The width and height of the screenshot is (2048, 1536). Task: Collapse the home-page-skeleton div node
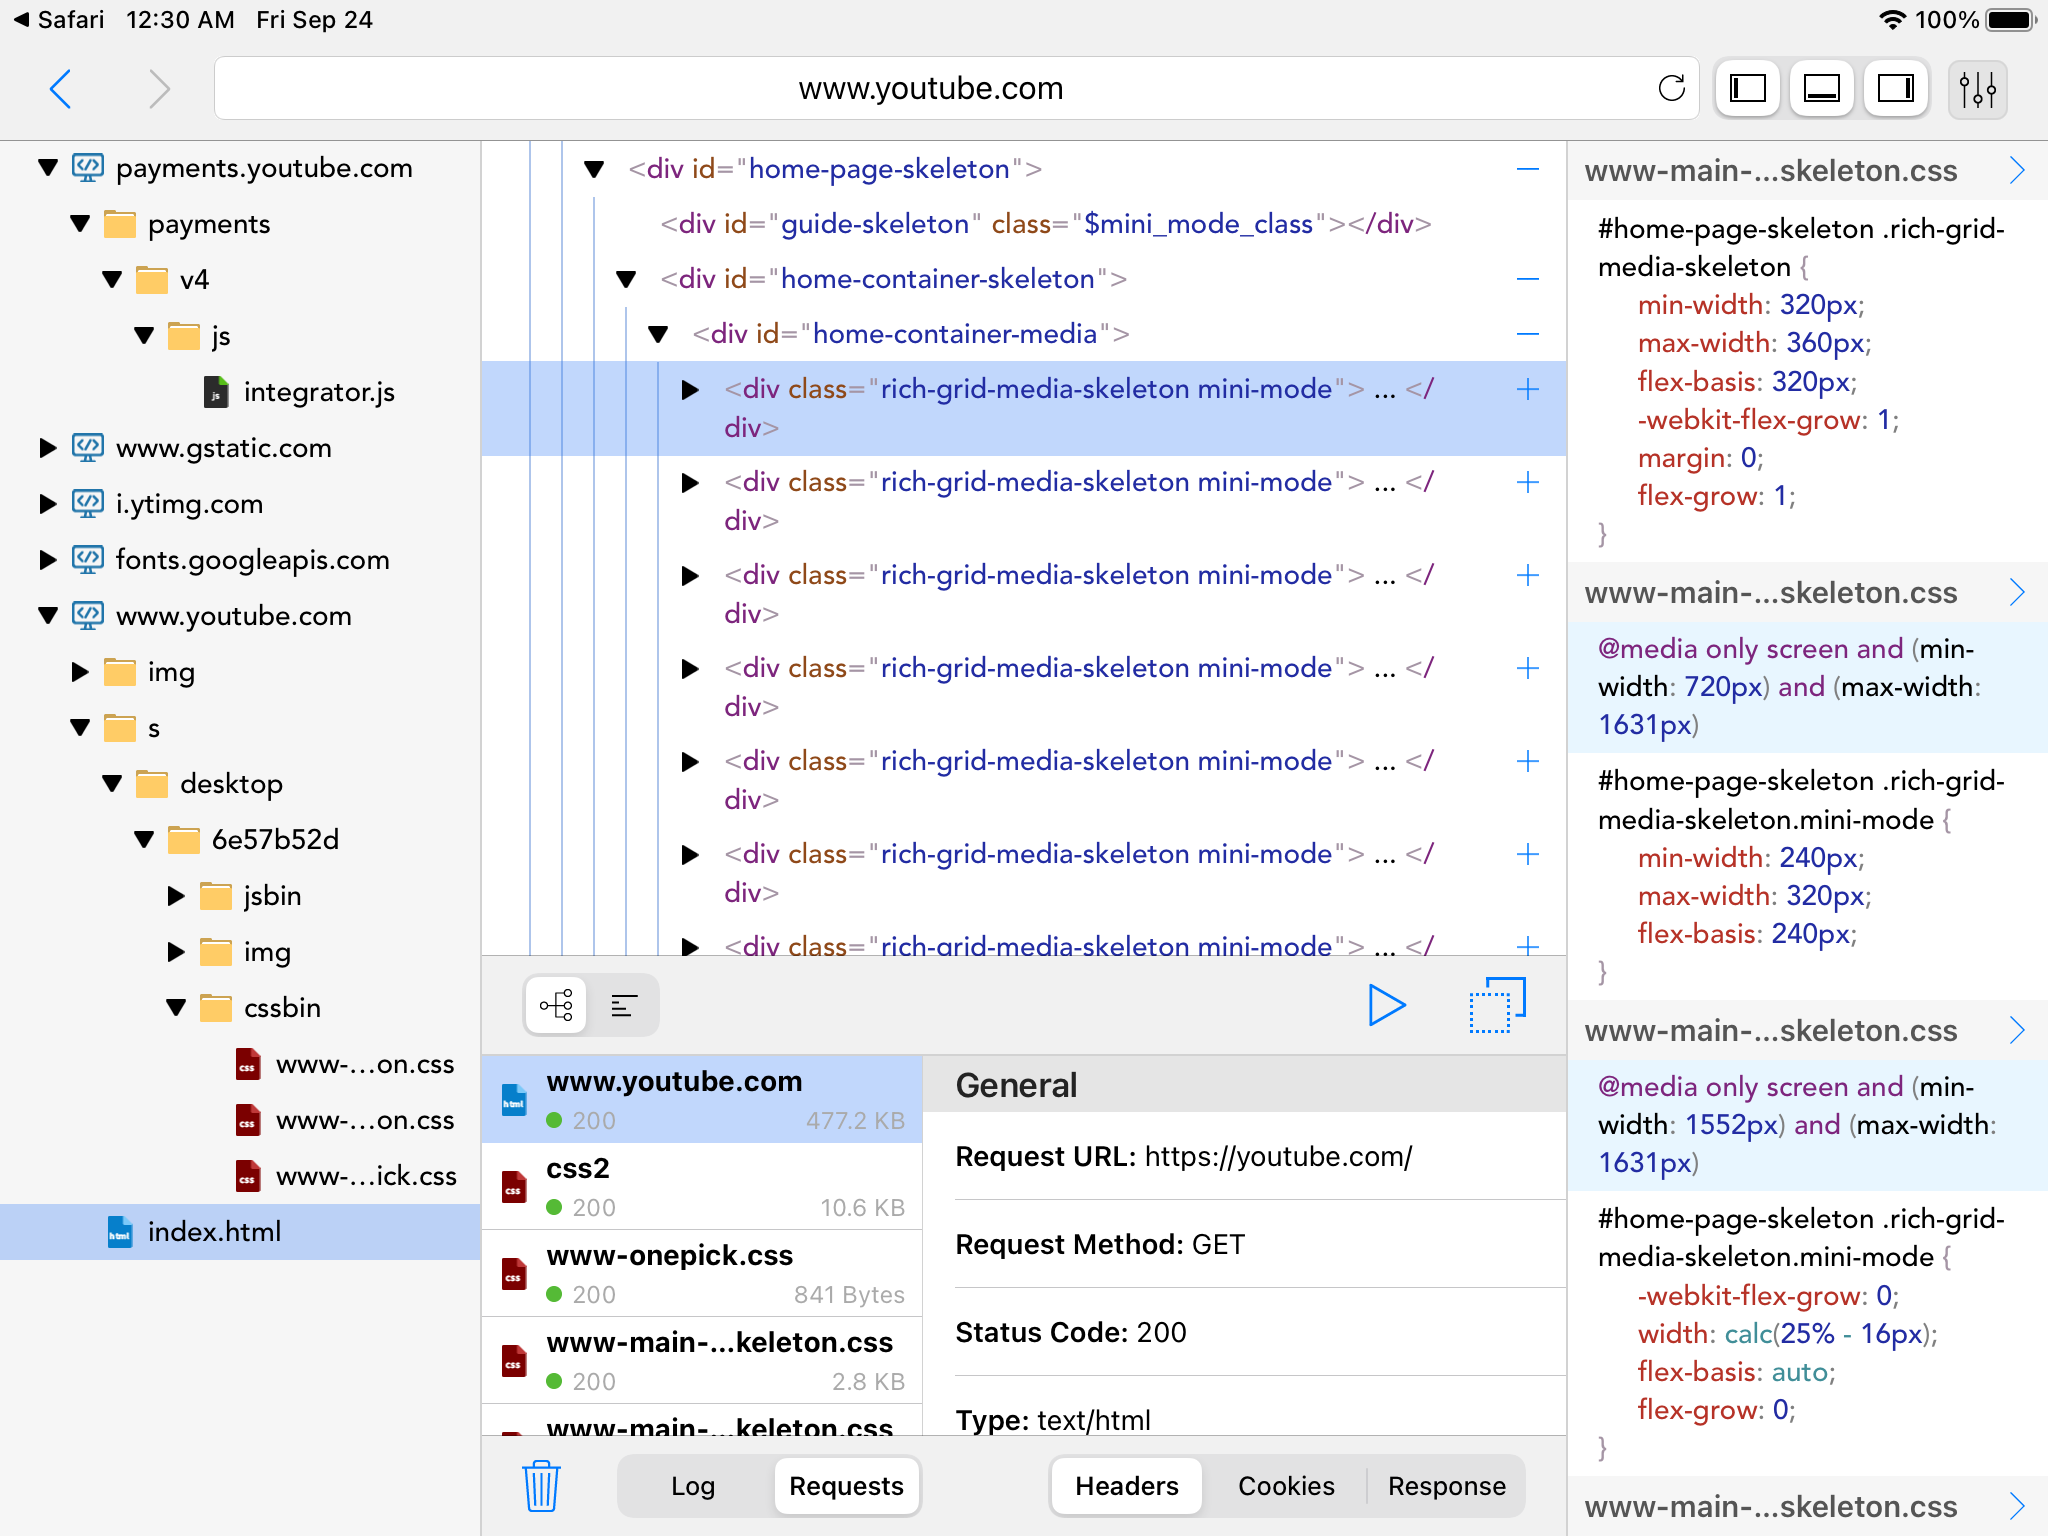594,169
